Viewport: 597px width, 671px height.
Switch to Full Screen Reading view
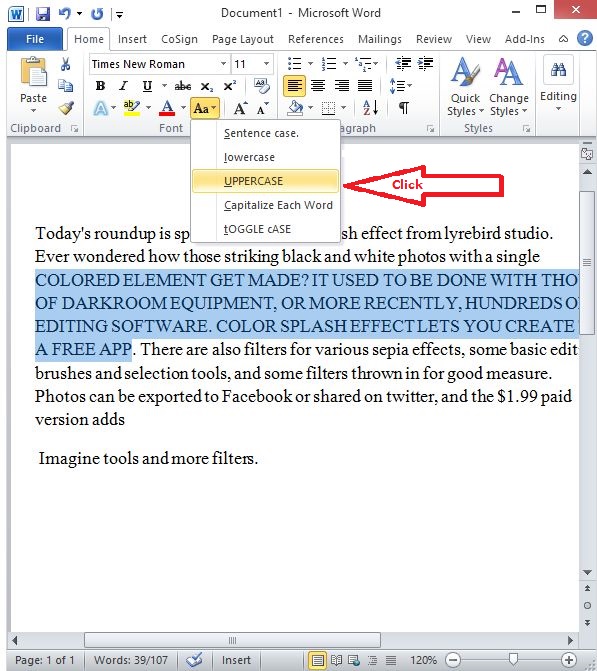pos(336,660)
